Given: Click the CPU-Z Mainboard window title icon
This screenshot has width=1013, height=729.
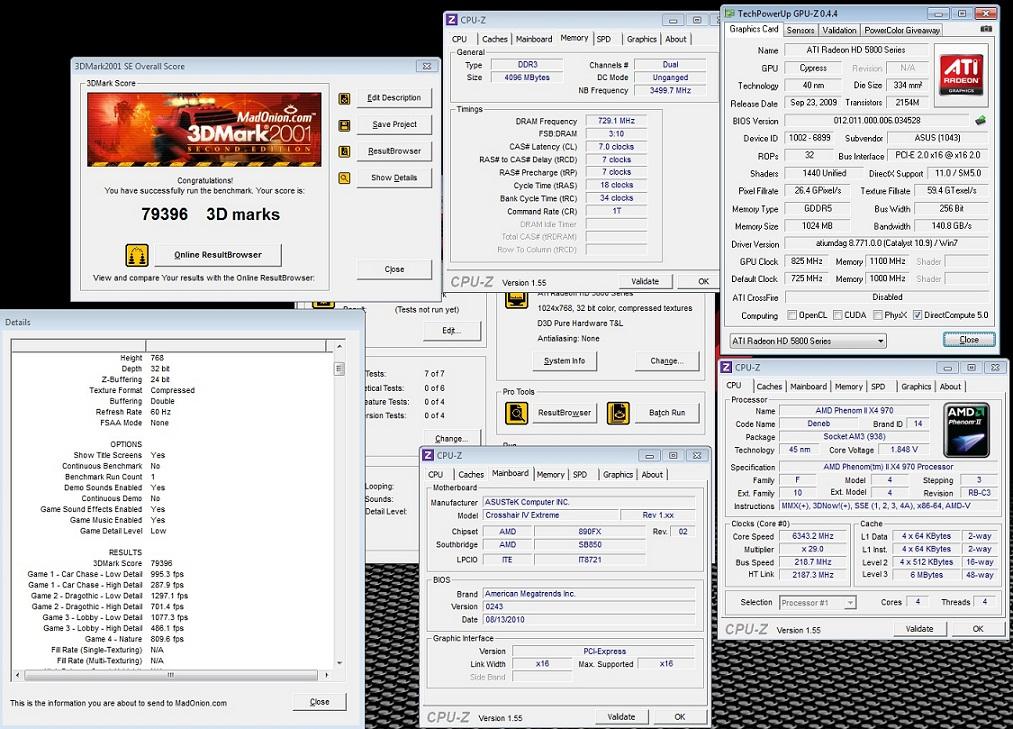Looking at the screenshot, I should pyautogui.click(x=428, y=456).
